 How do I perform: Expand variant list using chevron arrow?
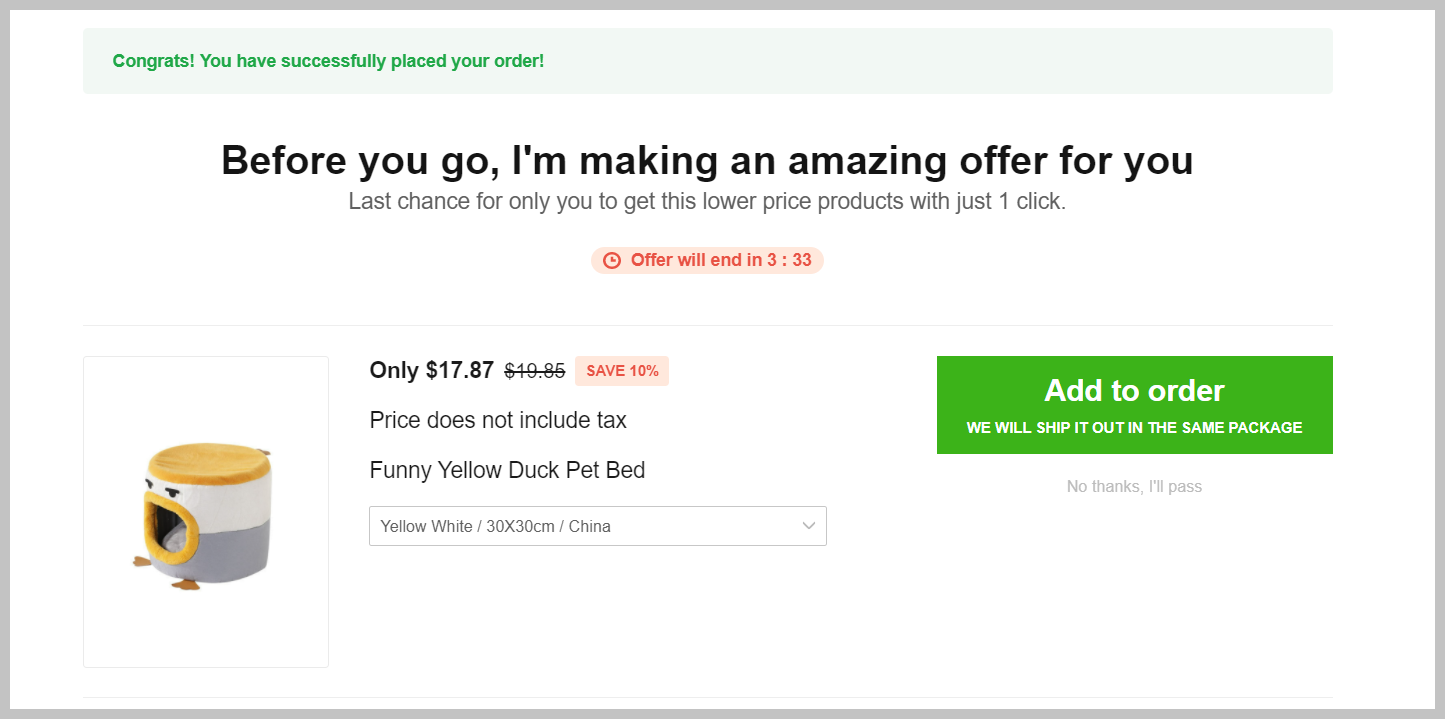pos(809,526)
